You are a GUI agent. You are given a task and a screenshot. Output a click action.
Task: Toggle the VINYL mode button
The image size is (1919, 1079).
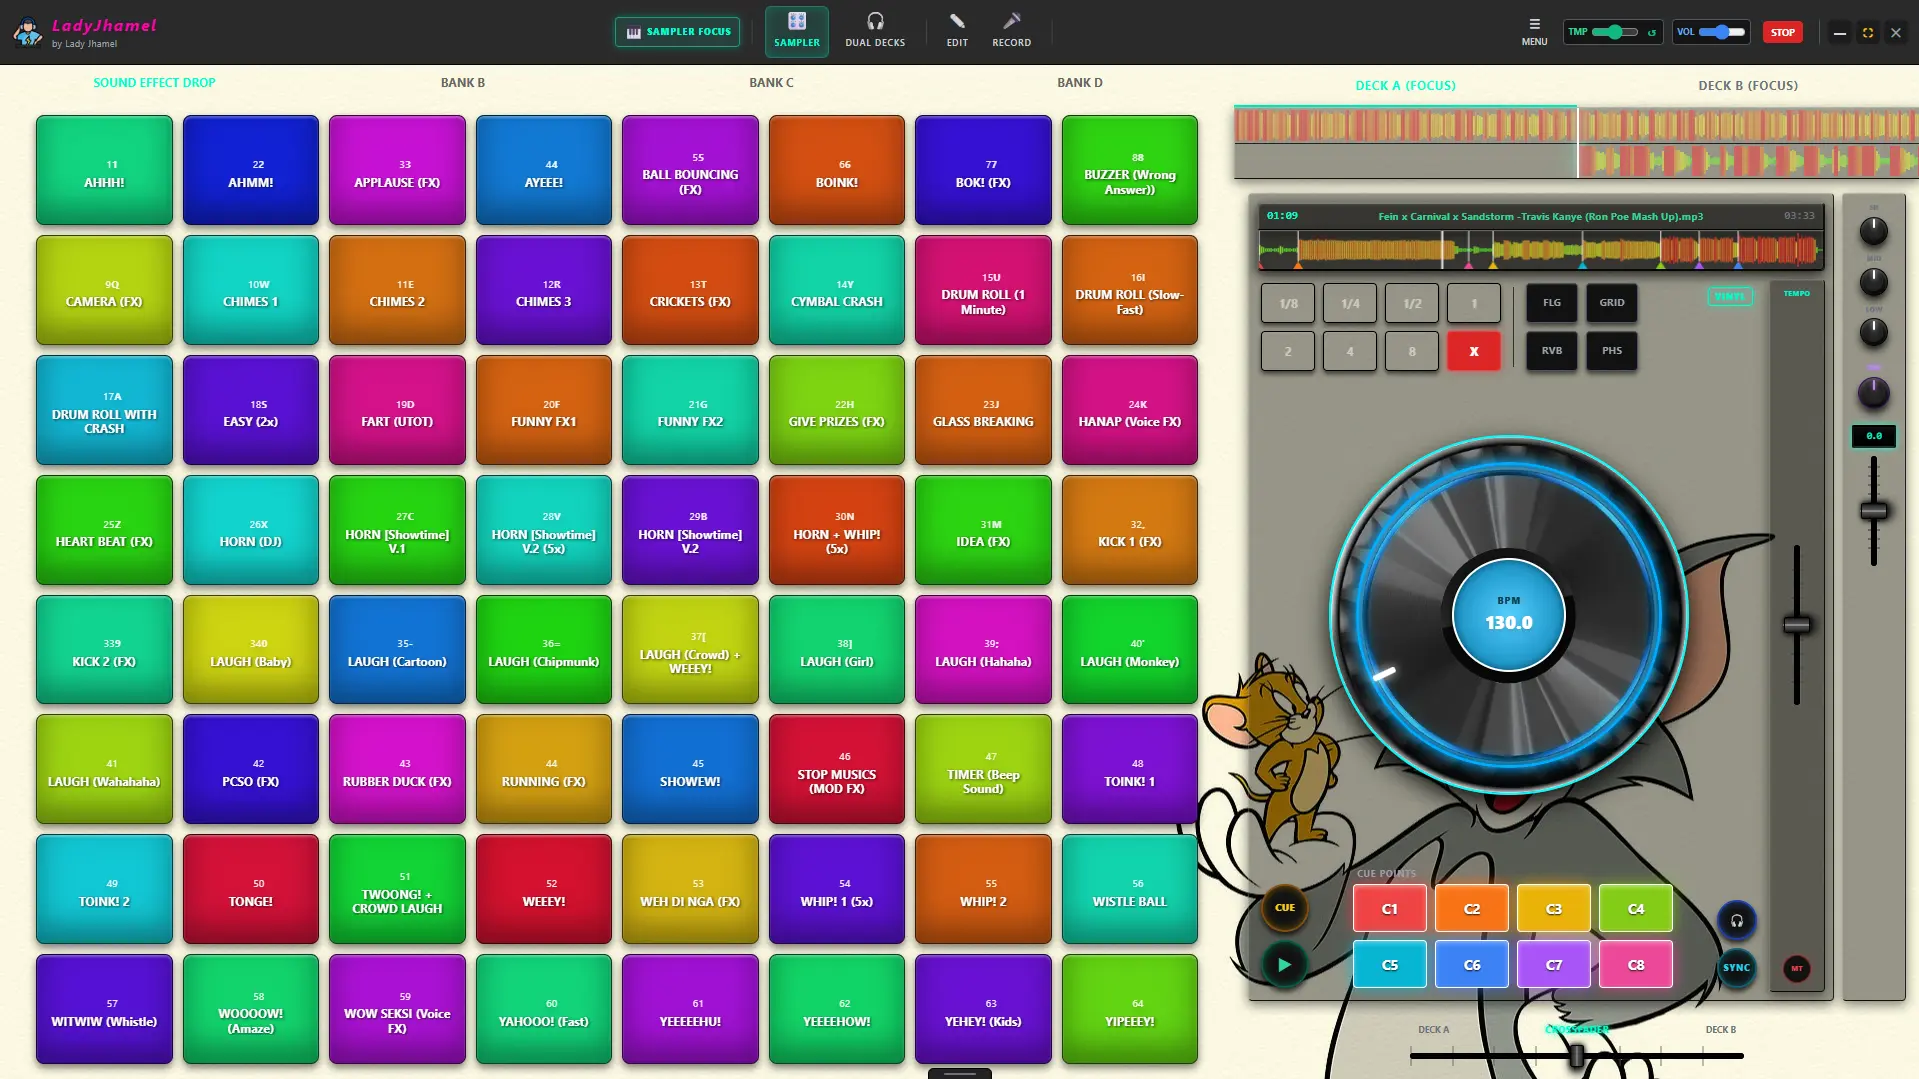(1729, 296)
